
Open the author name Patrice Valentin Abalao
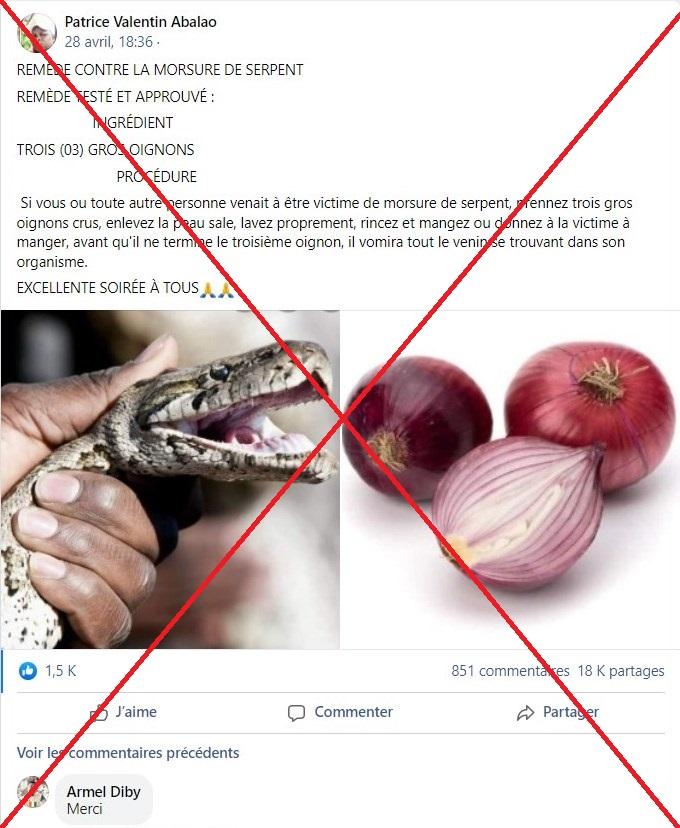pyautogui.click(x=140, y=22)
